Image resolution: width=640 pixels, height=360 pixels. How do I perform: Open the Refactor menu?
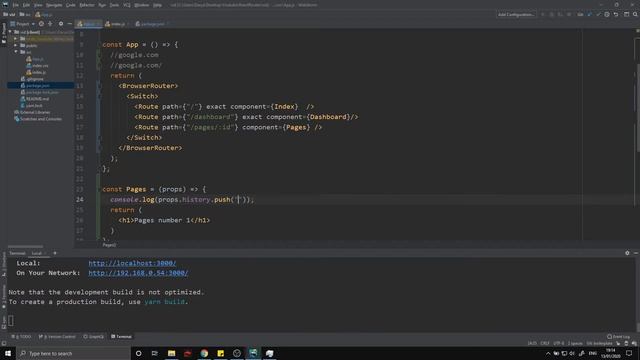(87, 5)
